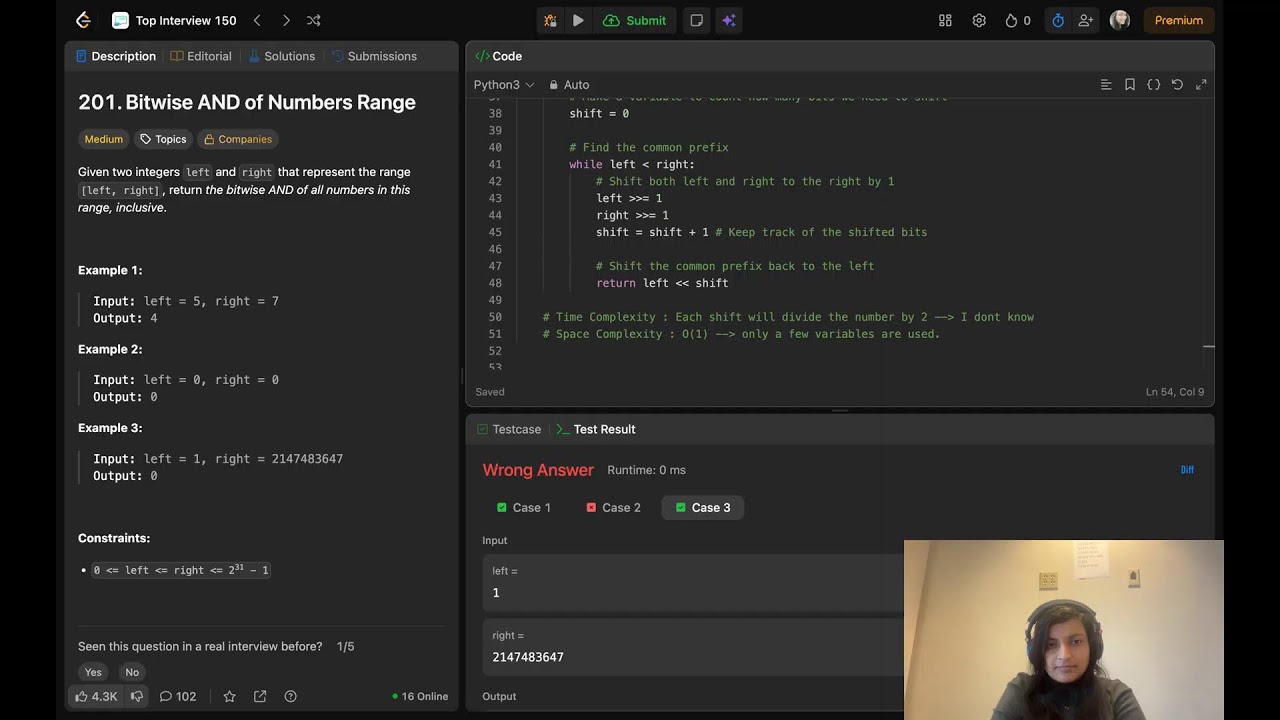Click the 'shift = 0' code line
Screen dimensions: 1280x720
pyautogui.click(x=599, y=113)
